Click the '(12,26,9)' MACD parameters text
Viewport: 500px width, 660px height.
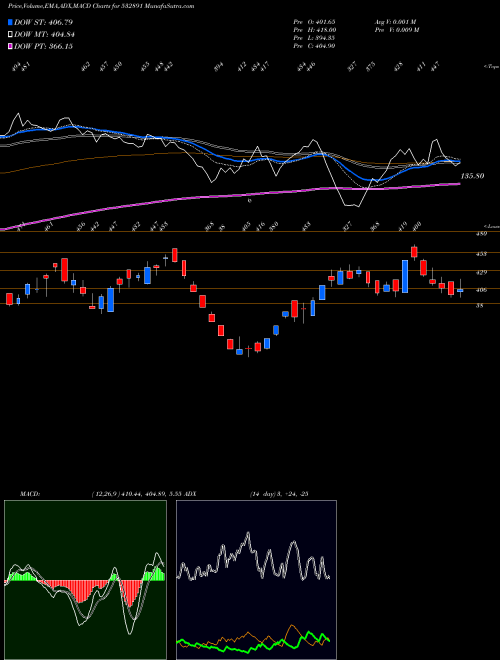[105, 494]
